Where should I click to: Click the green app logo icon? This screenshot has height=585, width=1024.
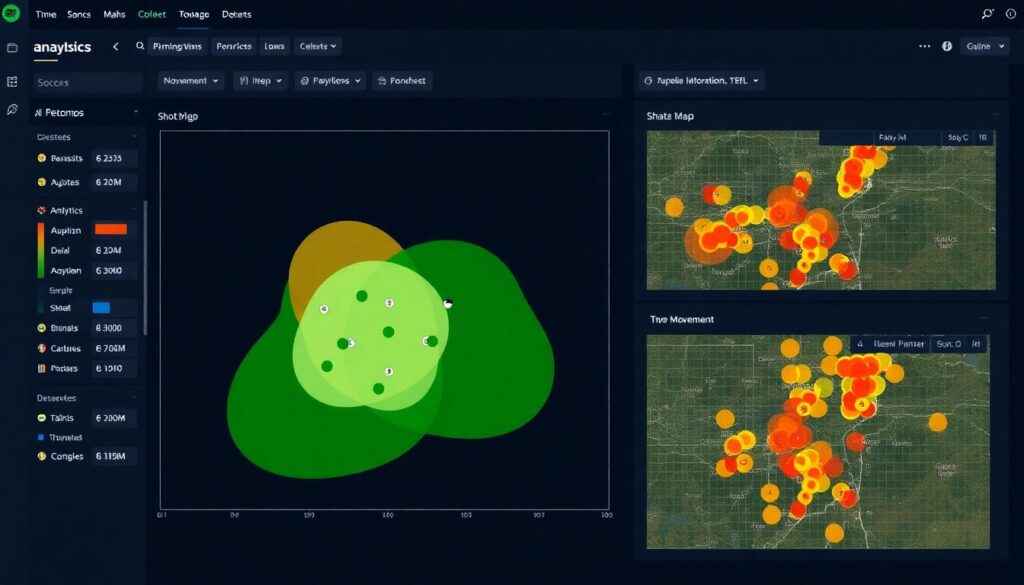click(x=12, y=14)
